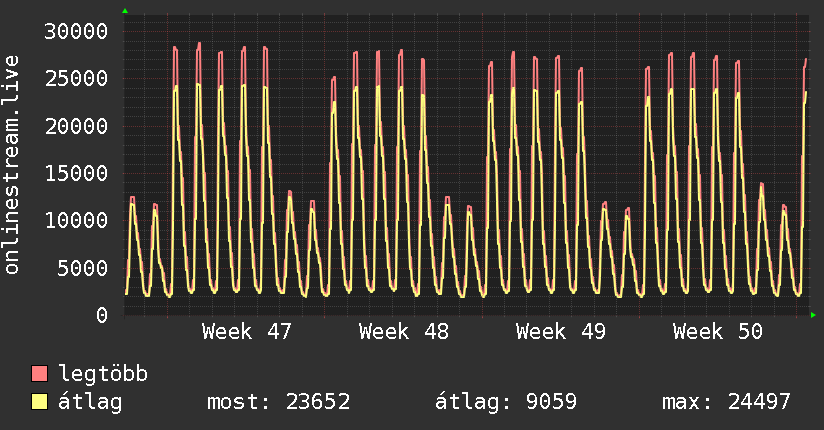Click the 30000 y-axis tick label
This screenshot has width=824, height=430.
(x=76, y=32)
